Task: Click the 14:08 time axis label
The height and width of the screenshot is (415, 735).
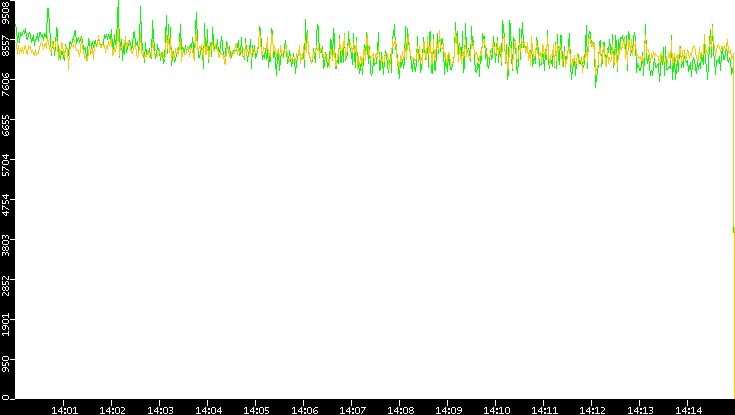Action: 401,411
